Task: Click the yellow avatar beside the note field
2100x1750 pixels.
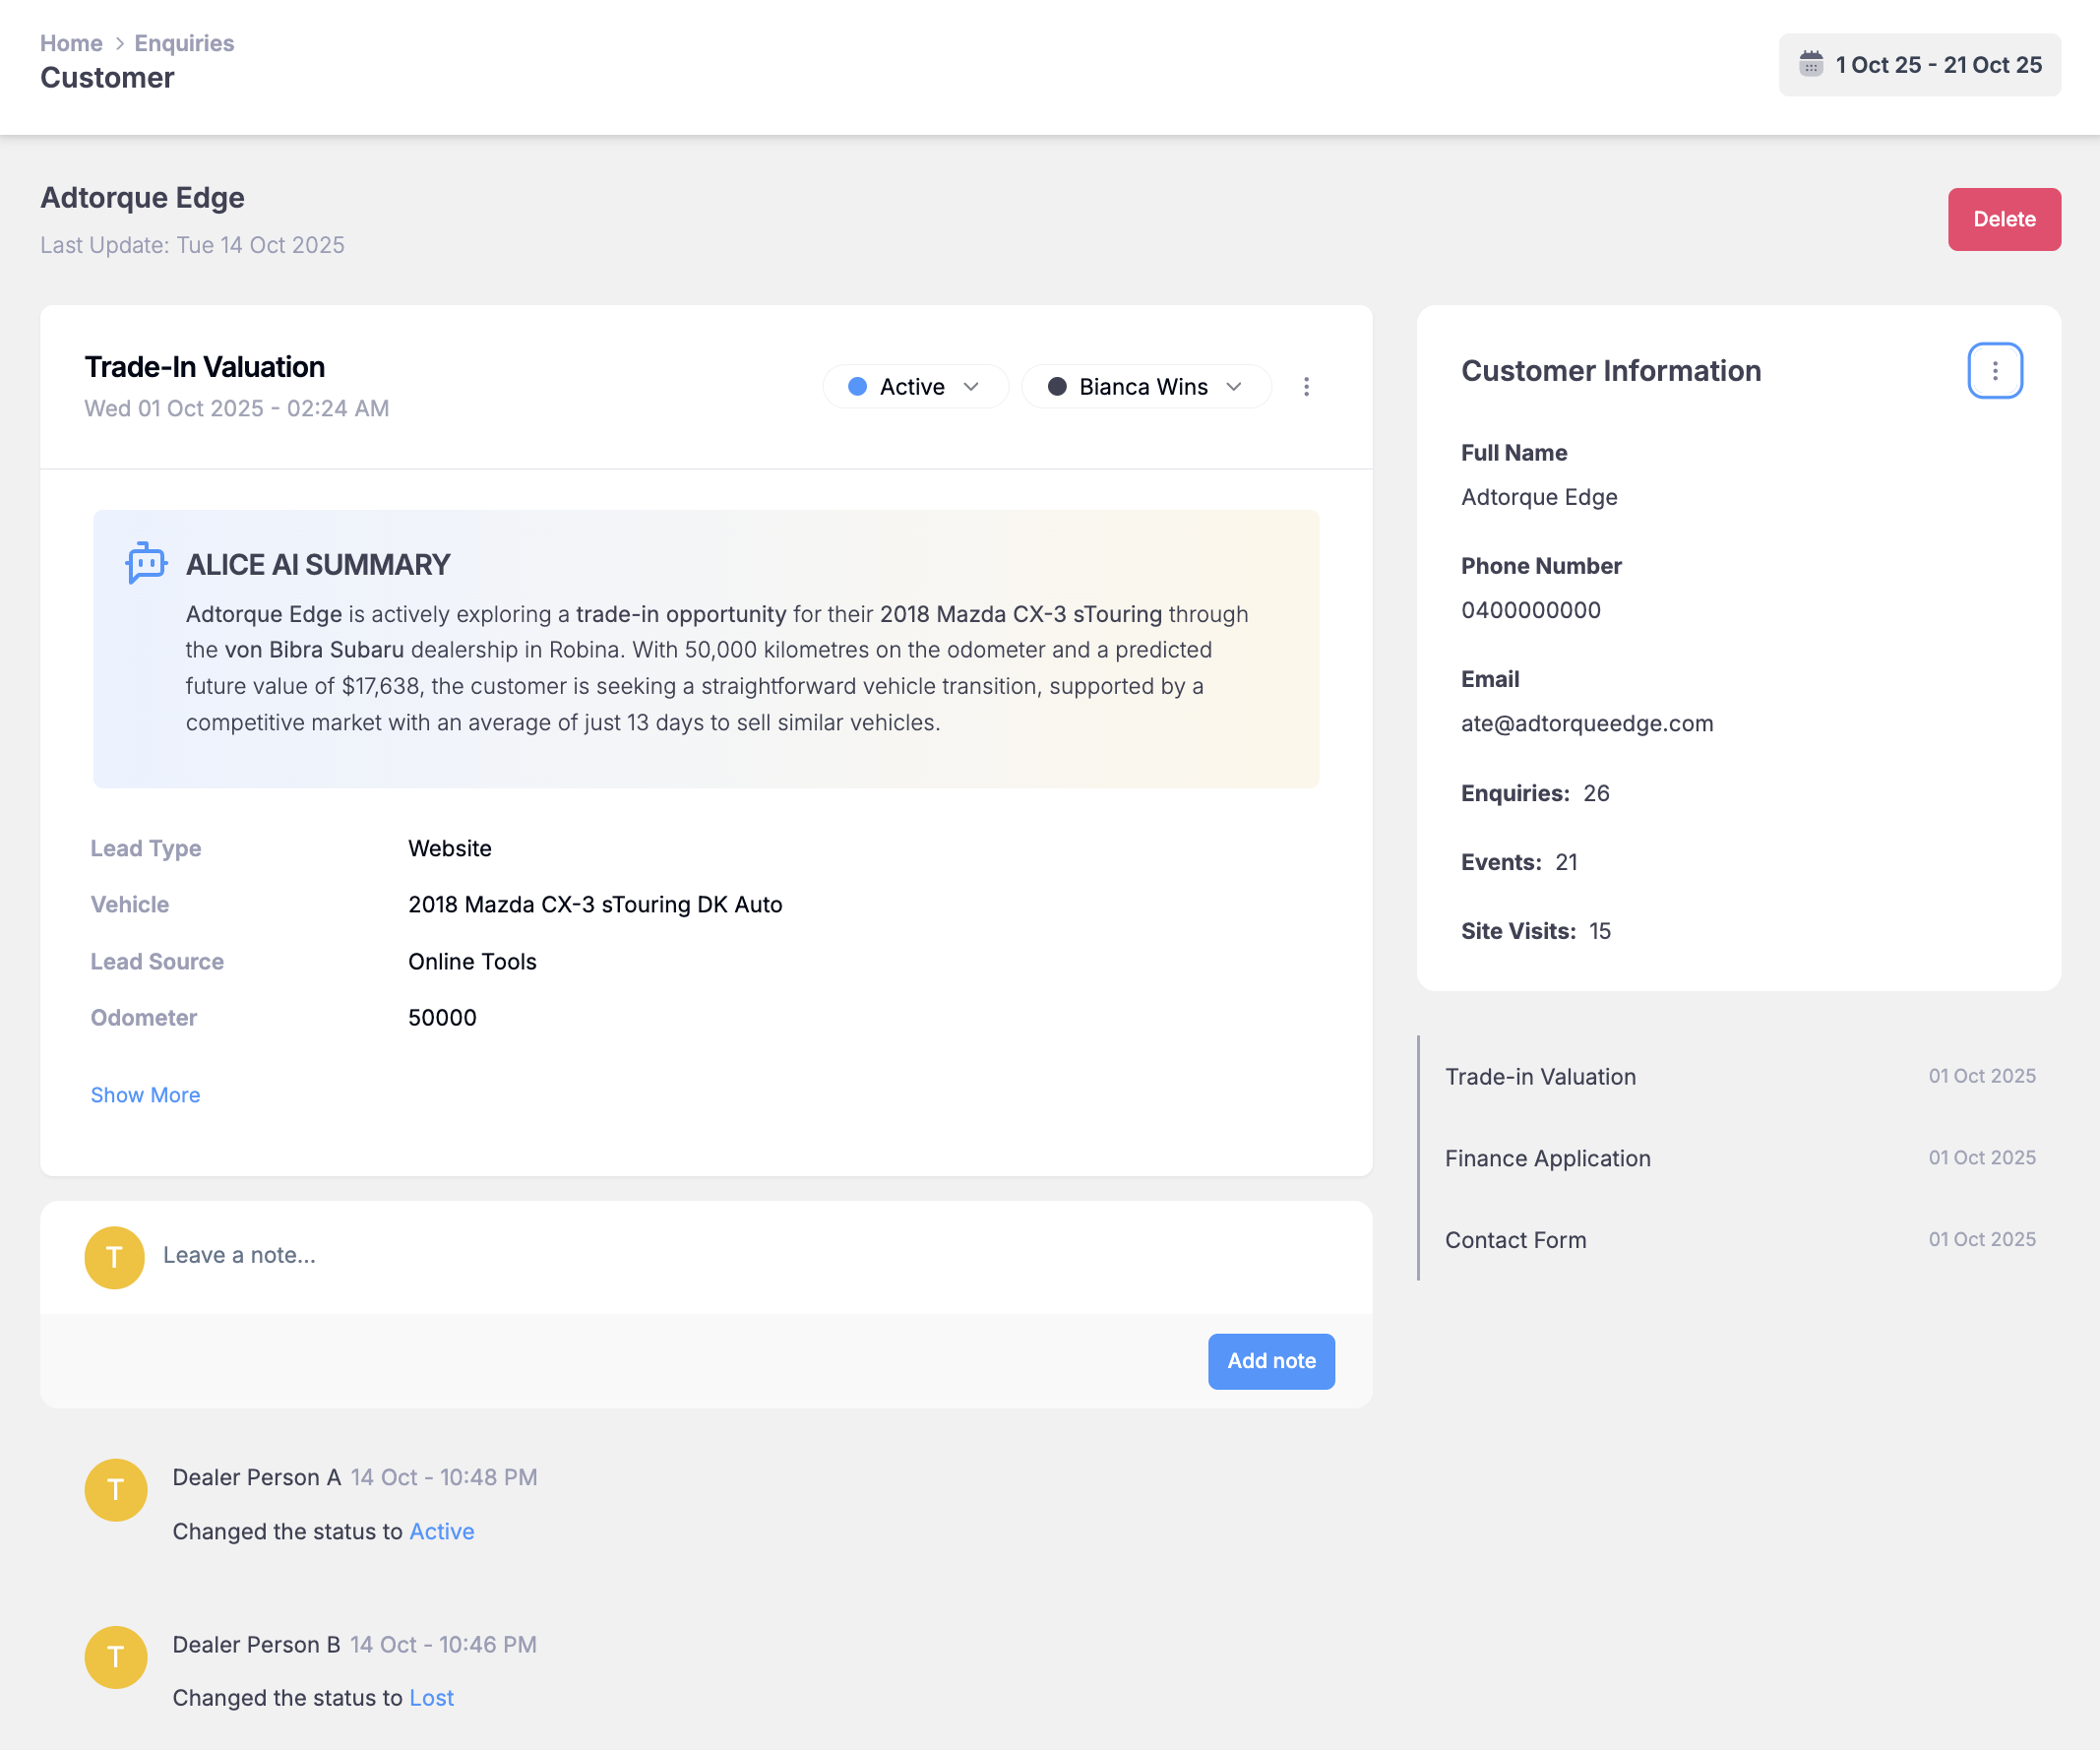Action: pyautogui.click(x=114, y=1257)
